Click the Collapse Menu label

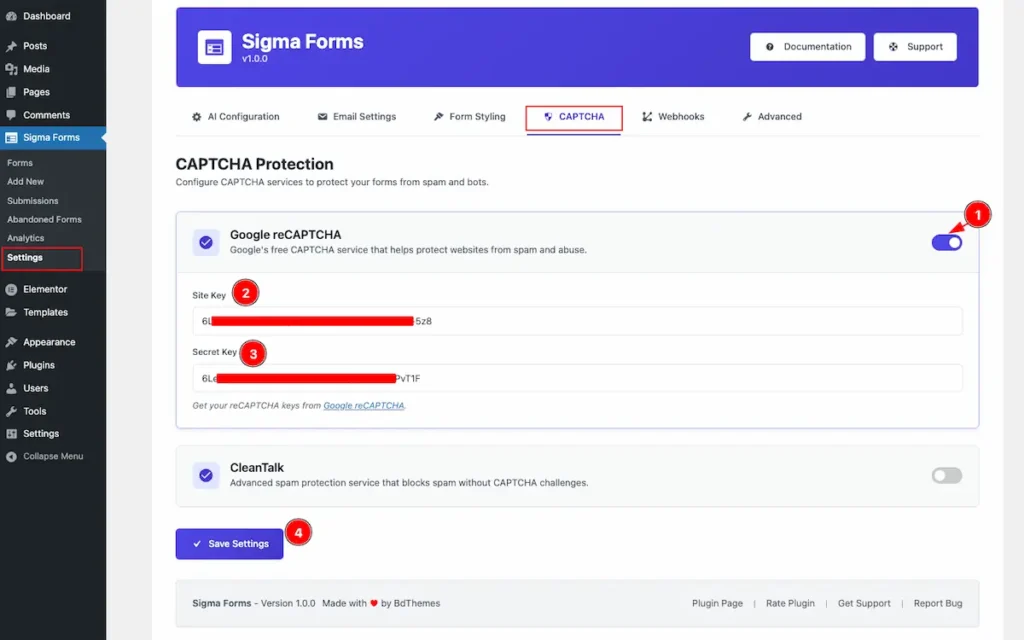[x=53, y=456]
